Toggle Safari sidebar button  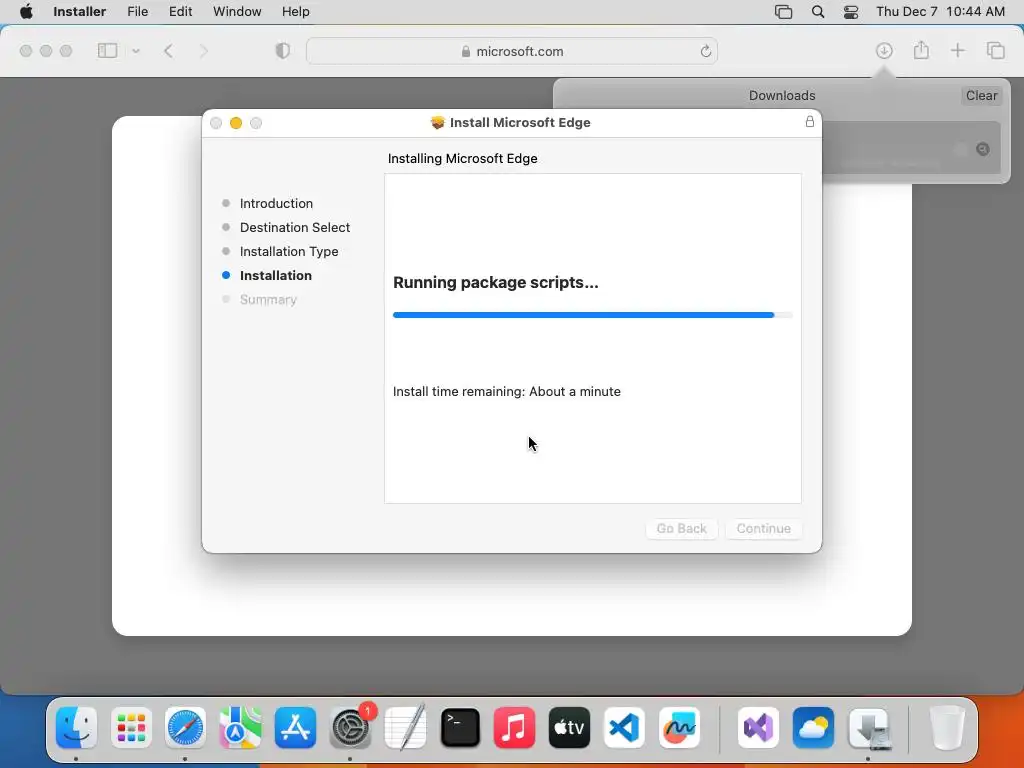click(x=107, y=51)
